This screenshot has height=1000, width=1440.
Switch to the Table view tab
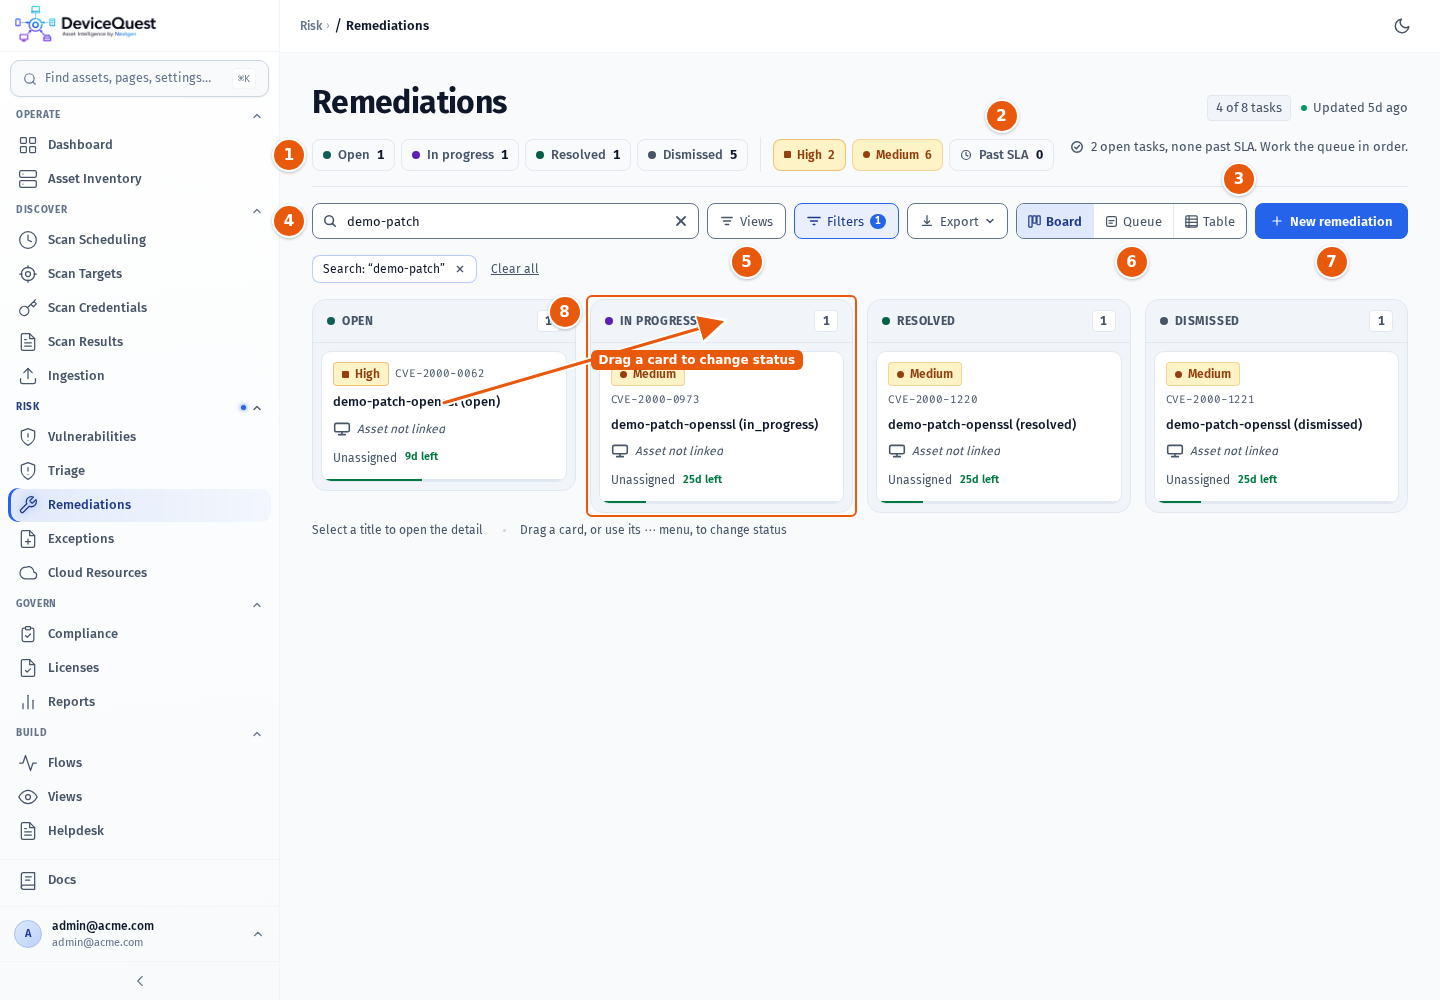point(1210,221)
